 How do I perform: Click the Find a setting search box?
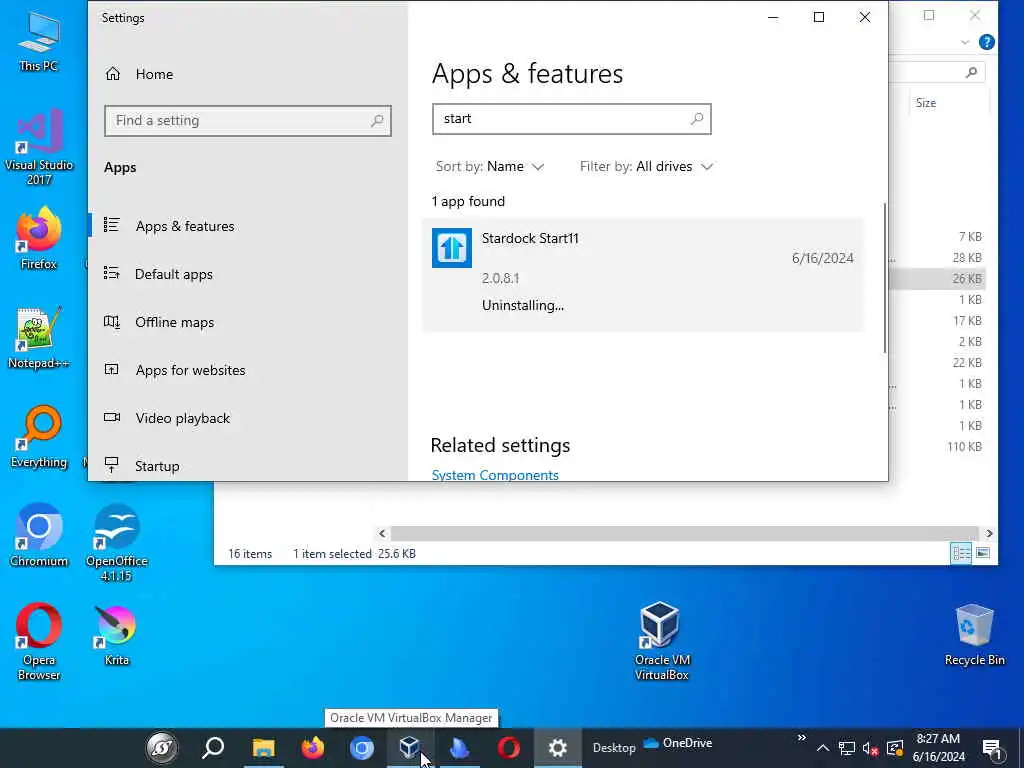248,121
